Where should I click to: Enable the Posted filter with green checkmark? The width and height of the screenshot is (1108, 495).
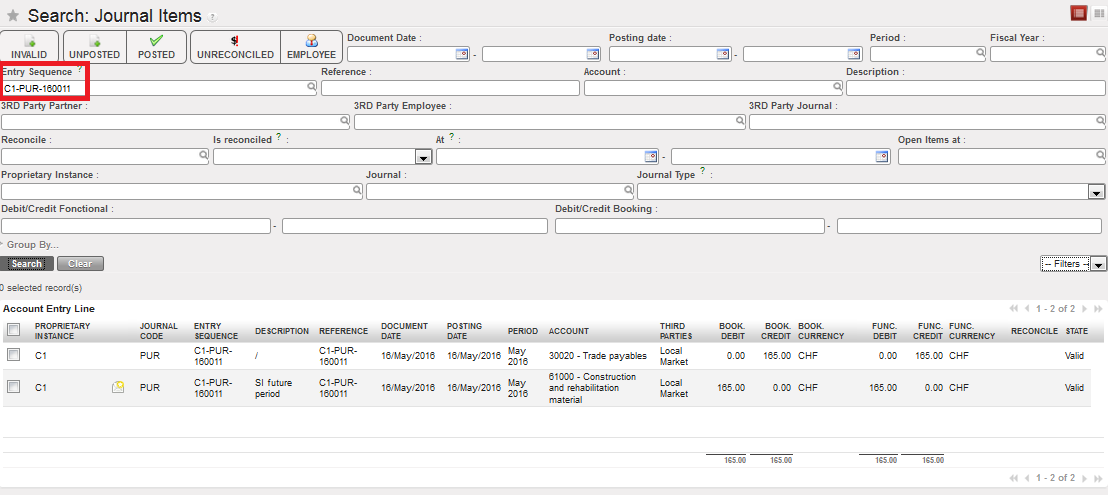[156, 47]
